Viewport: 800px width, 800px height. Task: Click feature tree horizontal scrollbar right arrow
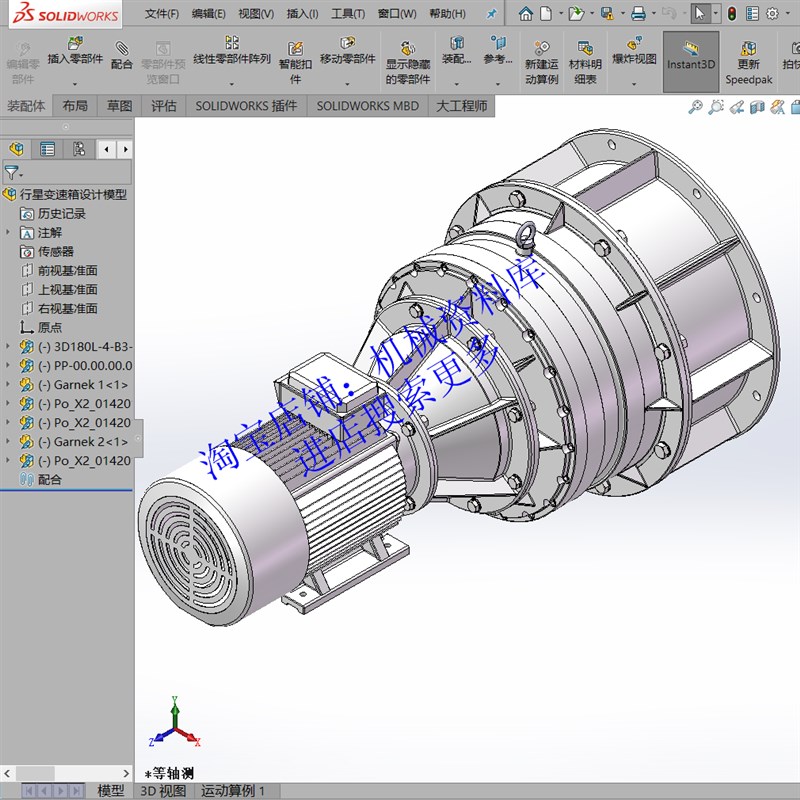126,773
